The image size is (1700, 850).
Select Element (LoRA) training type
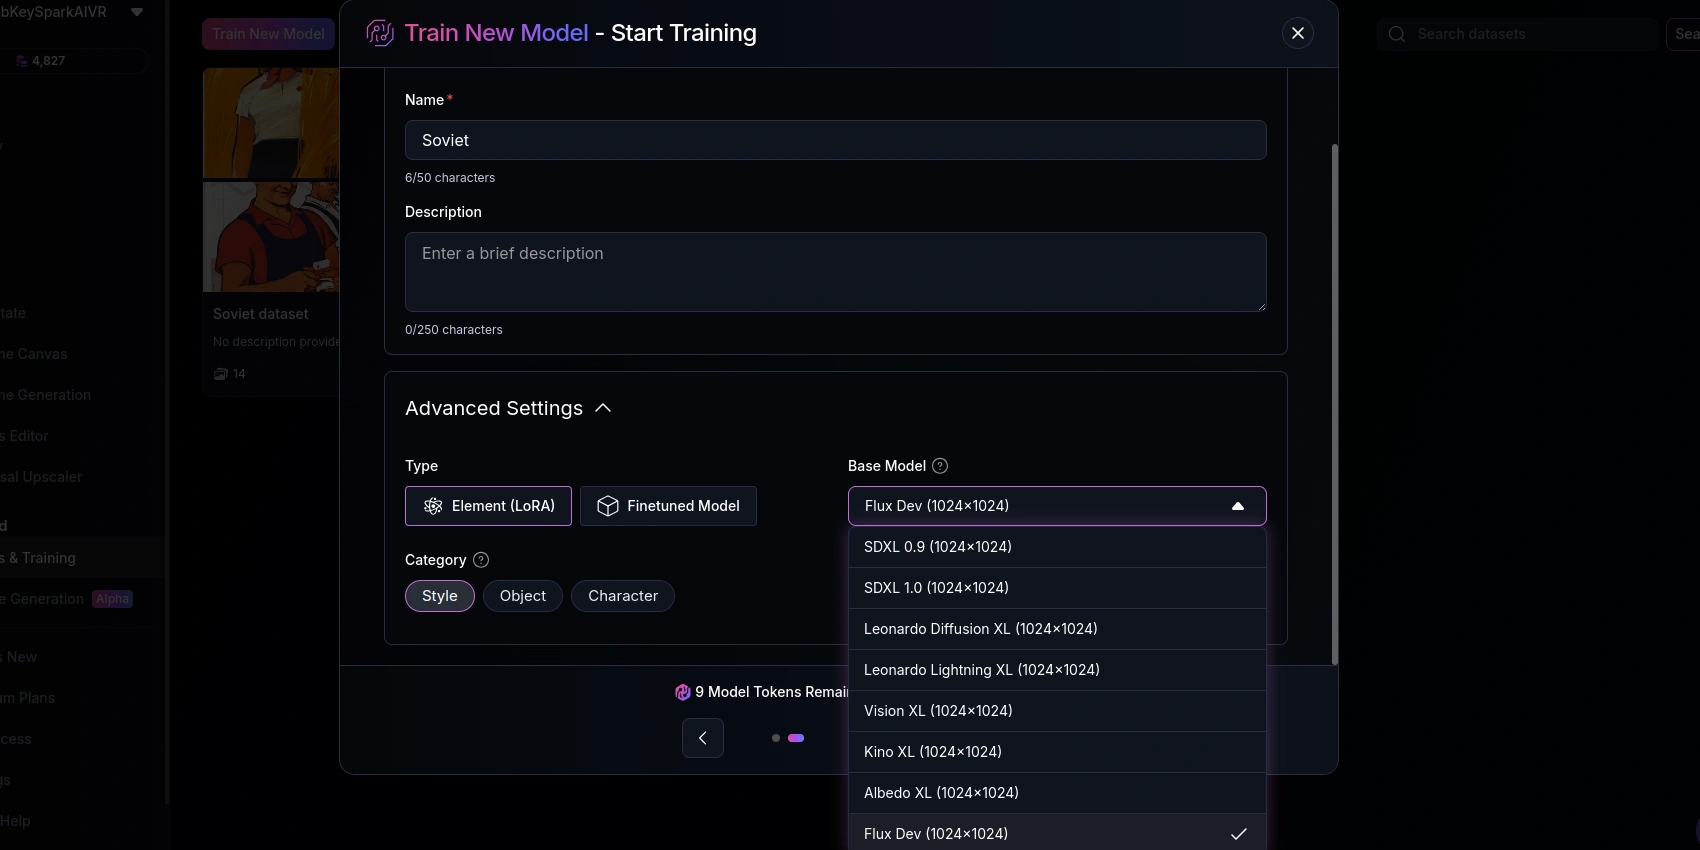pos(488,506)
